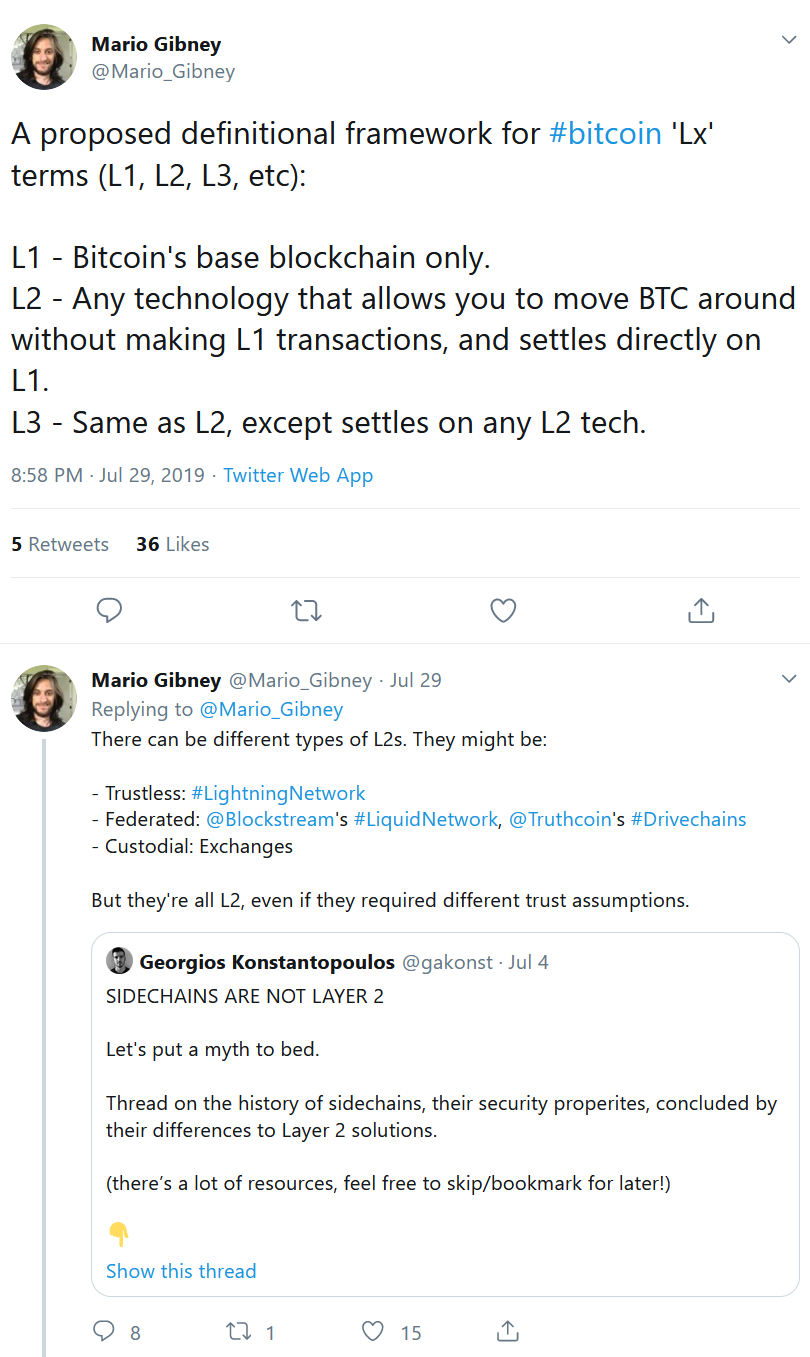Open the #Drivechains hashtag
The image size is (810, 1357).
point(688,819)
